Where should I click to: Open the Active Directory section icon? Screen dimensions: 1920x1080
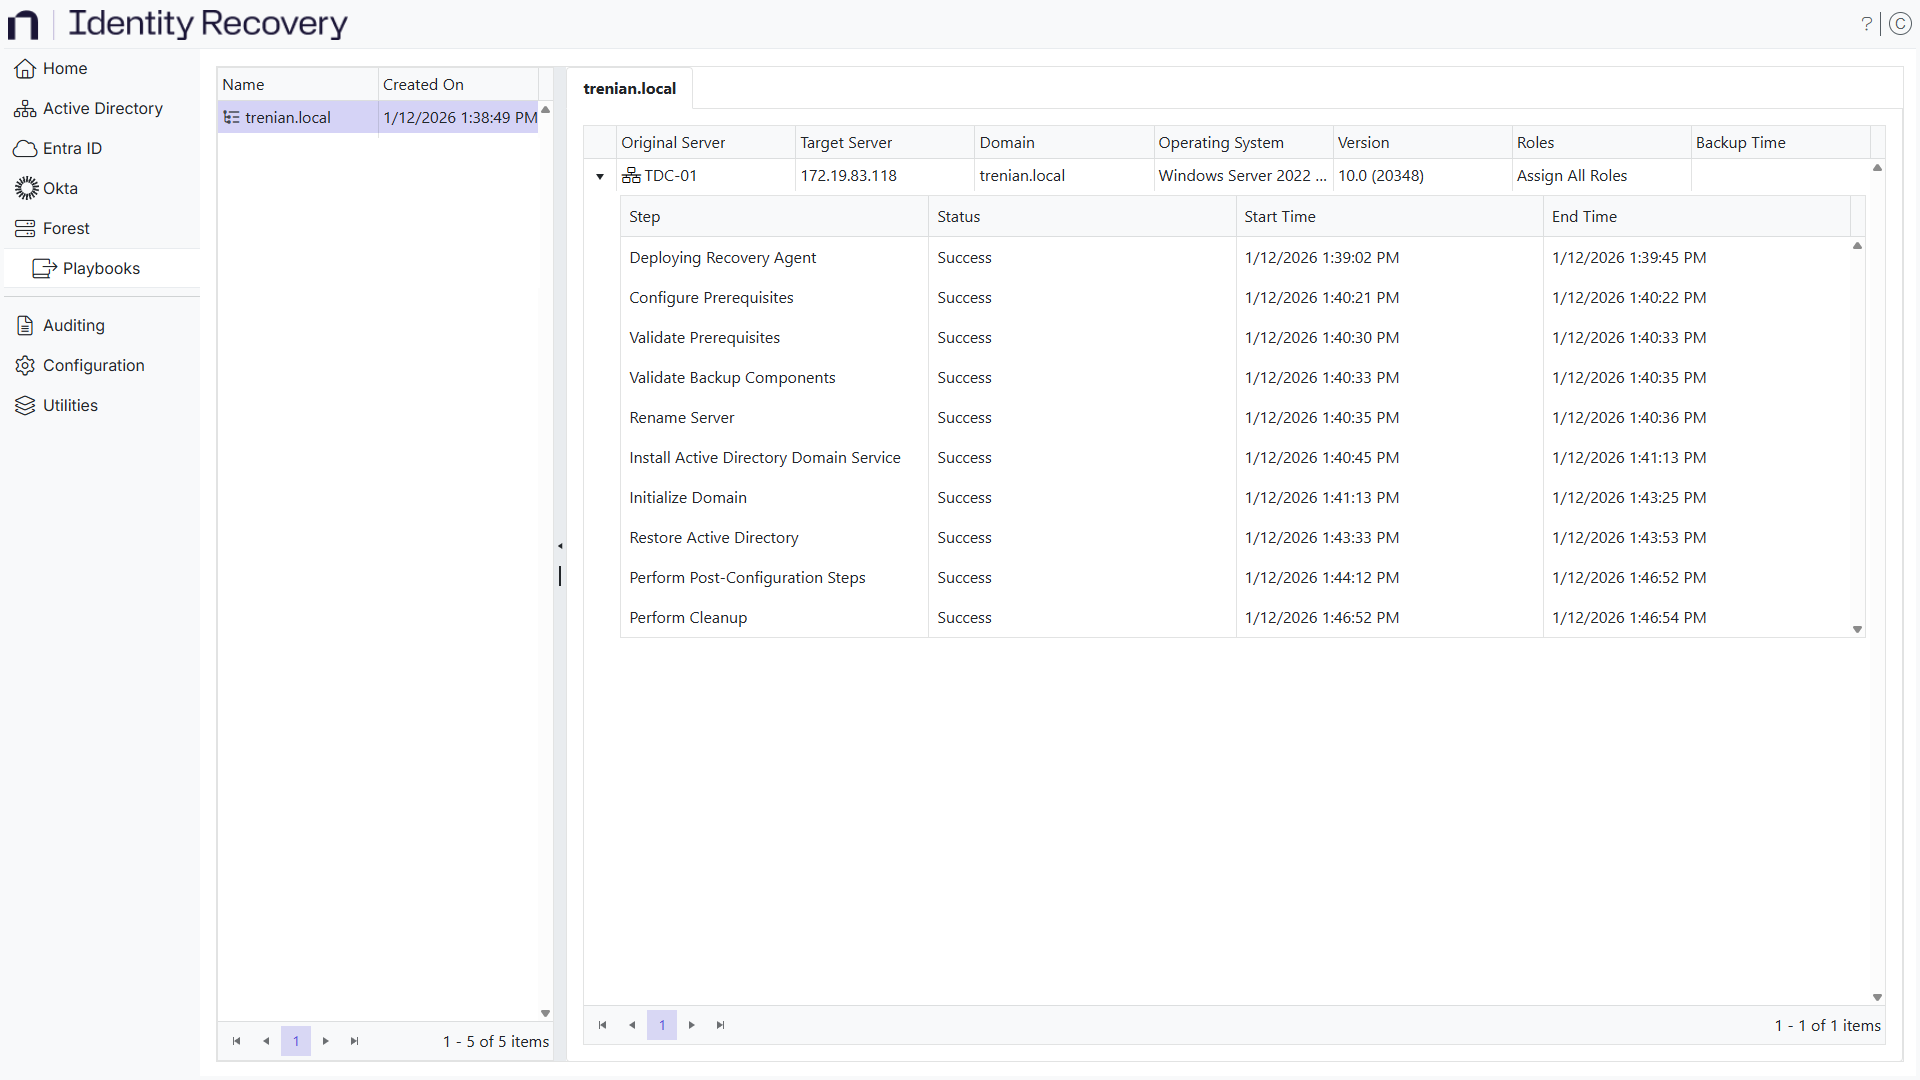25,109
